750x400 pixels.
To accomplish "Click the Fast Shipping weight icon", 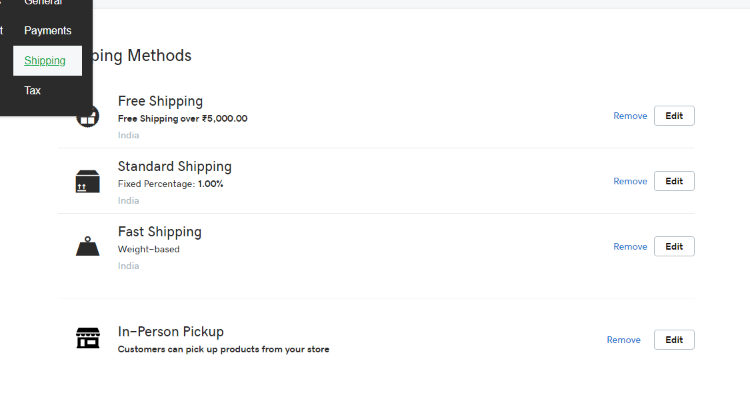I will click(88, 246).
